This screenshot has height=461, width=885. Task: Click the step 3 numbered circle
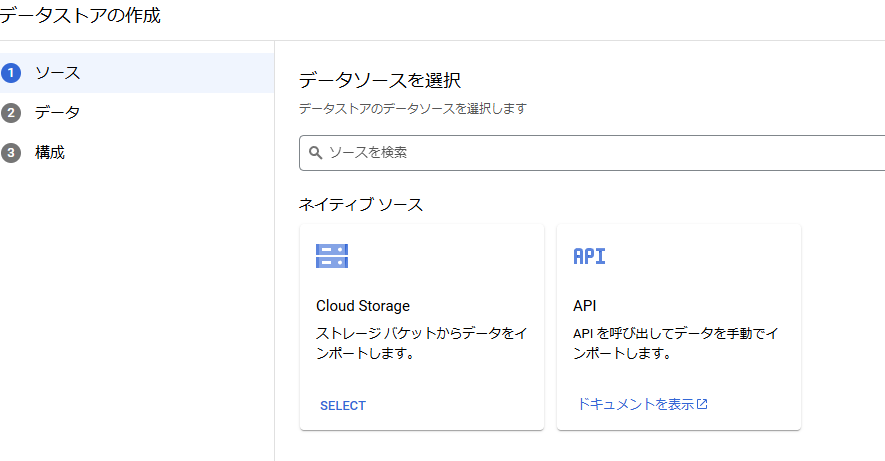(x=11, y=153)
